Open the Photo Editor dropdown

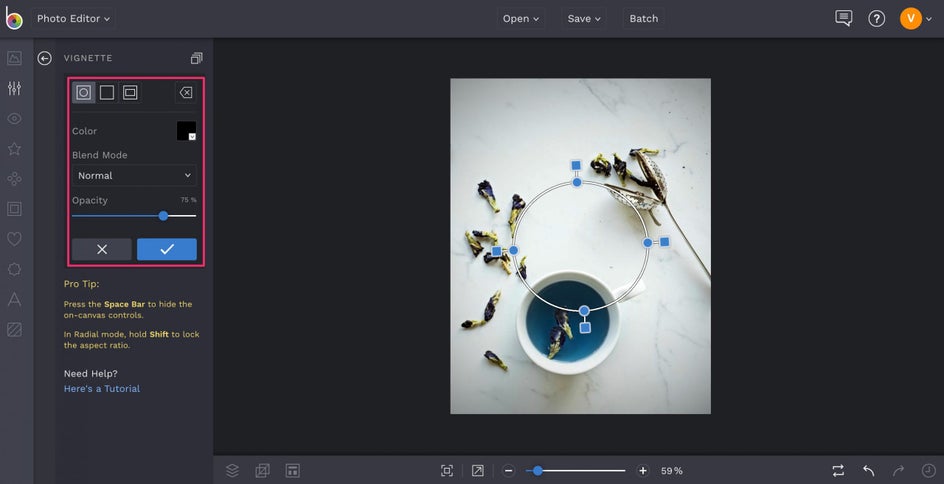tap(73, 19)
